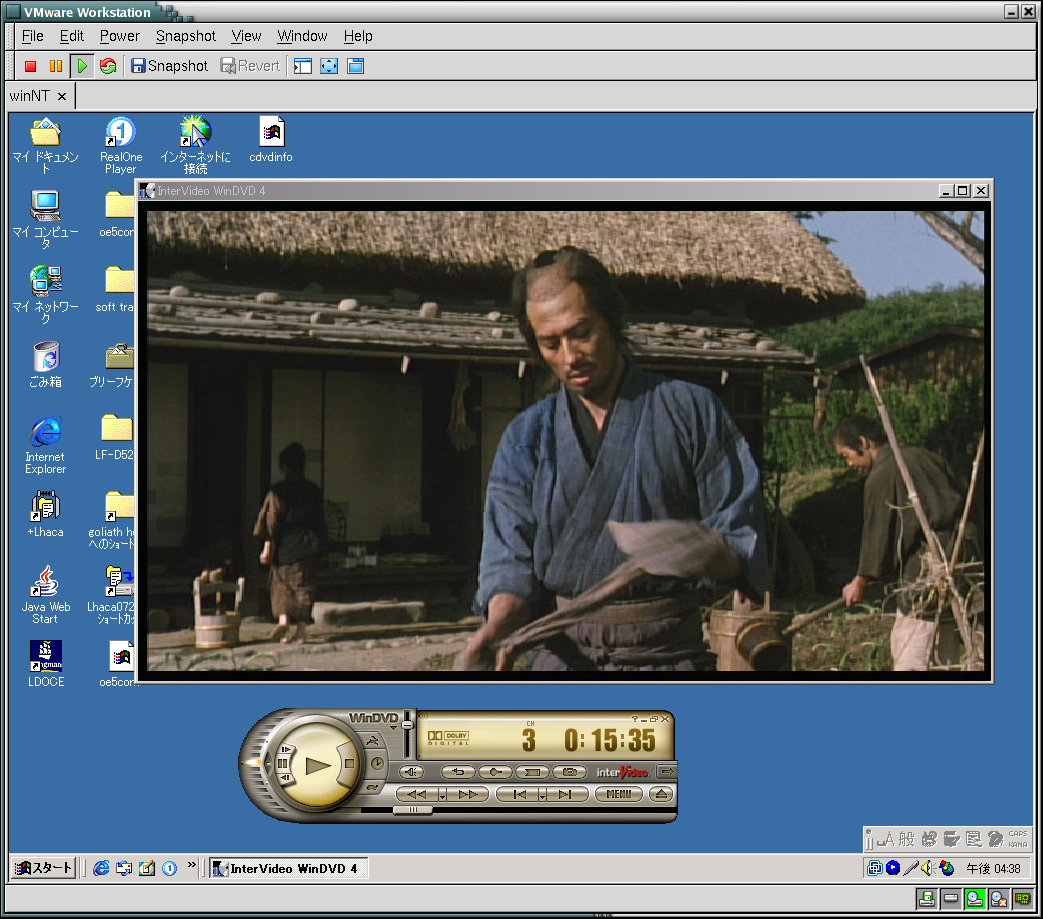Image resolution: width=1043 pixels, height=919 pixels.
Task: Open RealOne Player desktop shortcut
Action: 120,145
